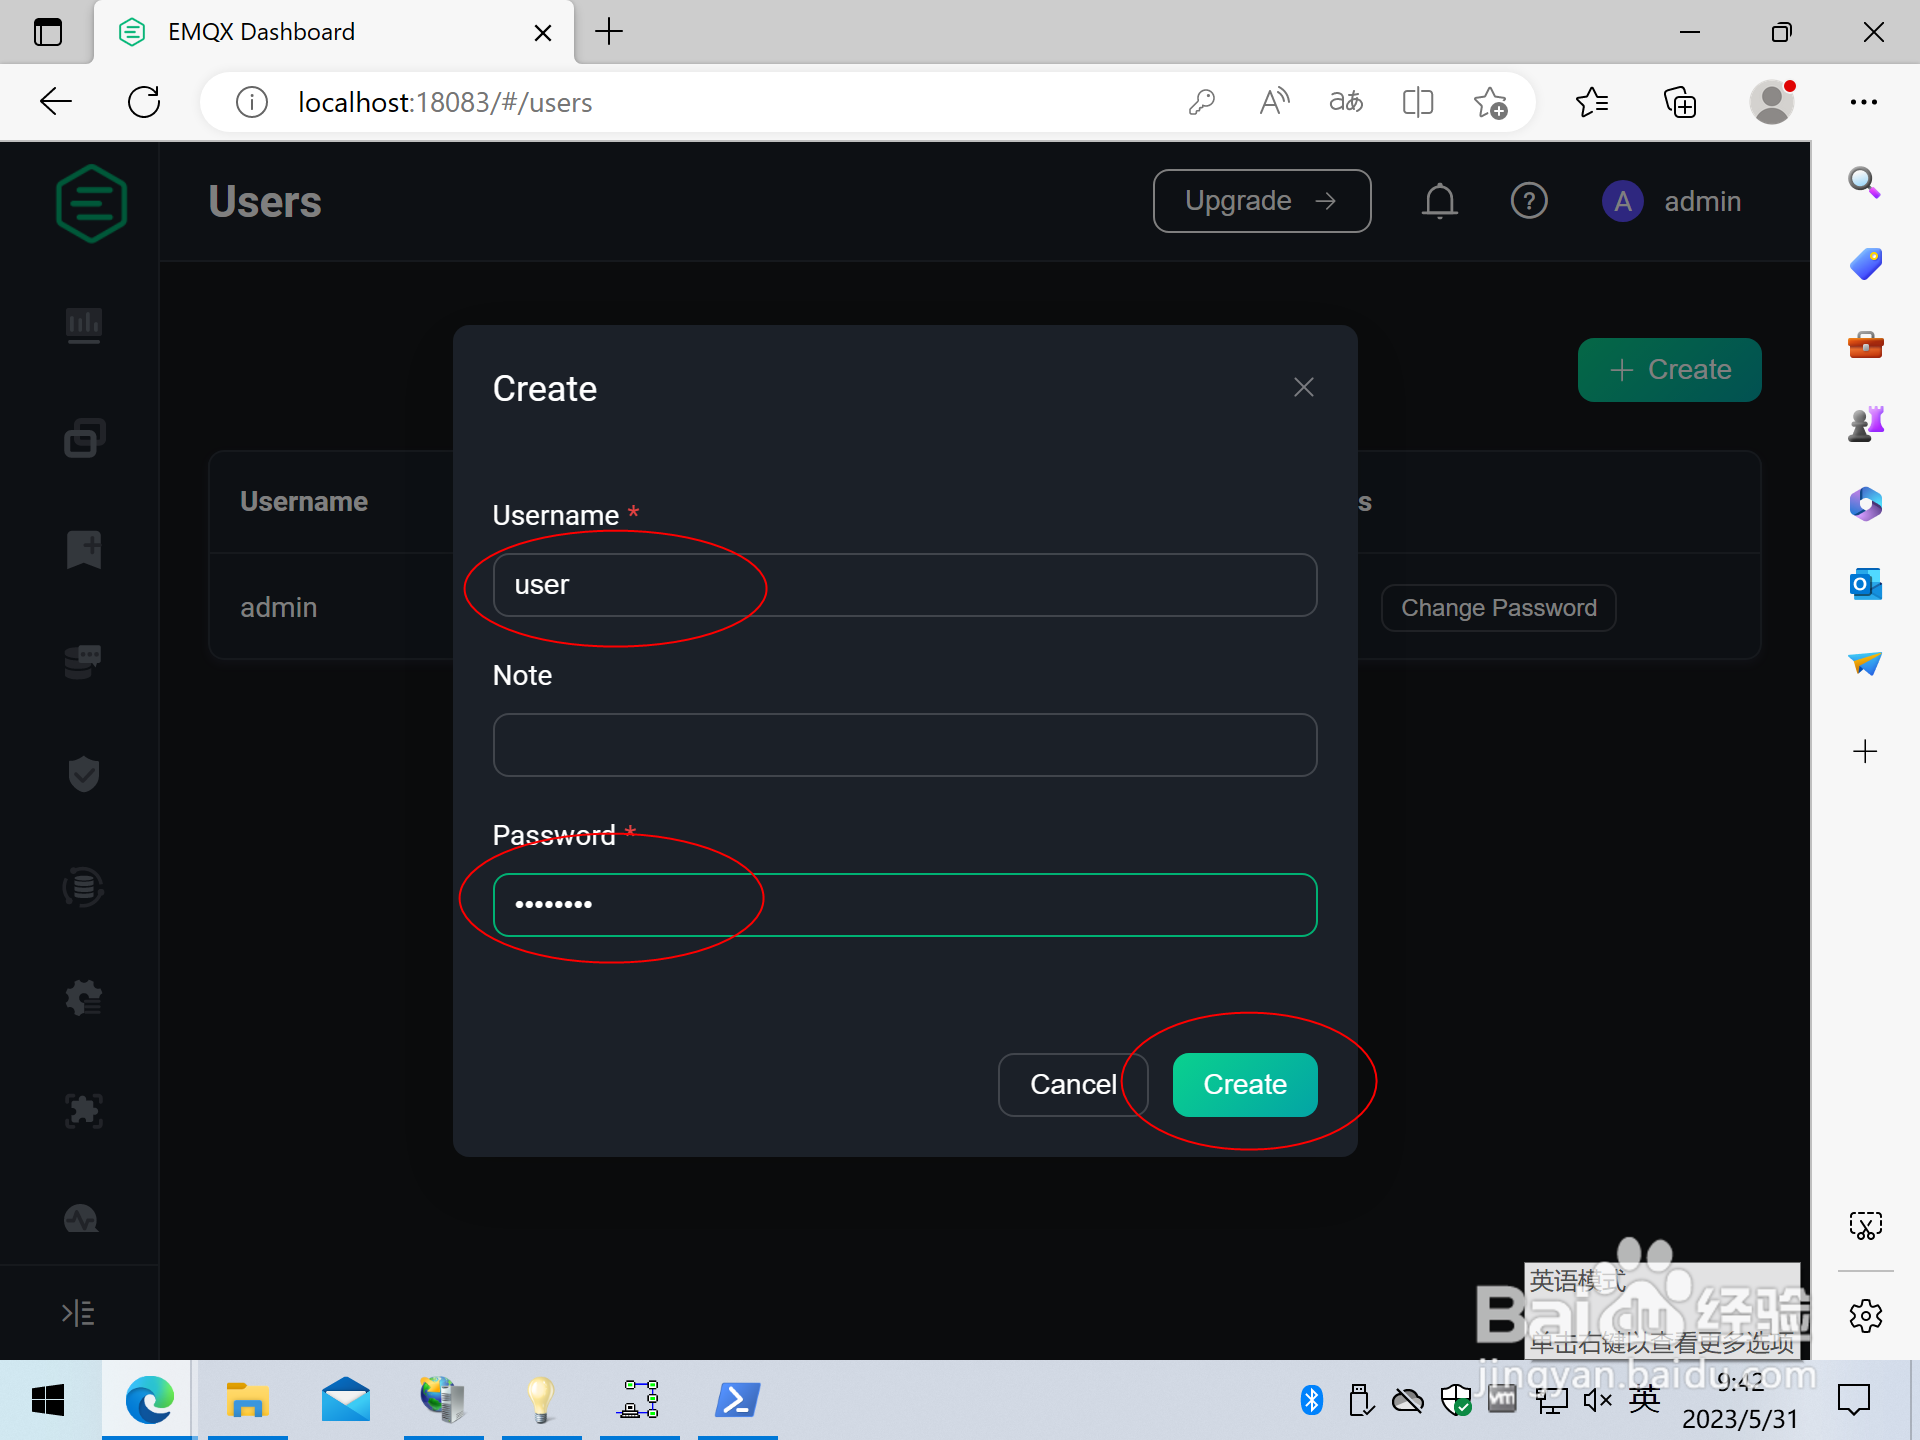
Task: Click the muted volume tray icon
Action: [x=1597, y=1400]
